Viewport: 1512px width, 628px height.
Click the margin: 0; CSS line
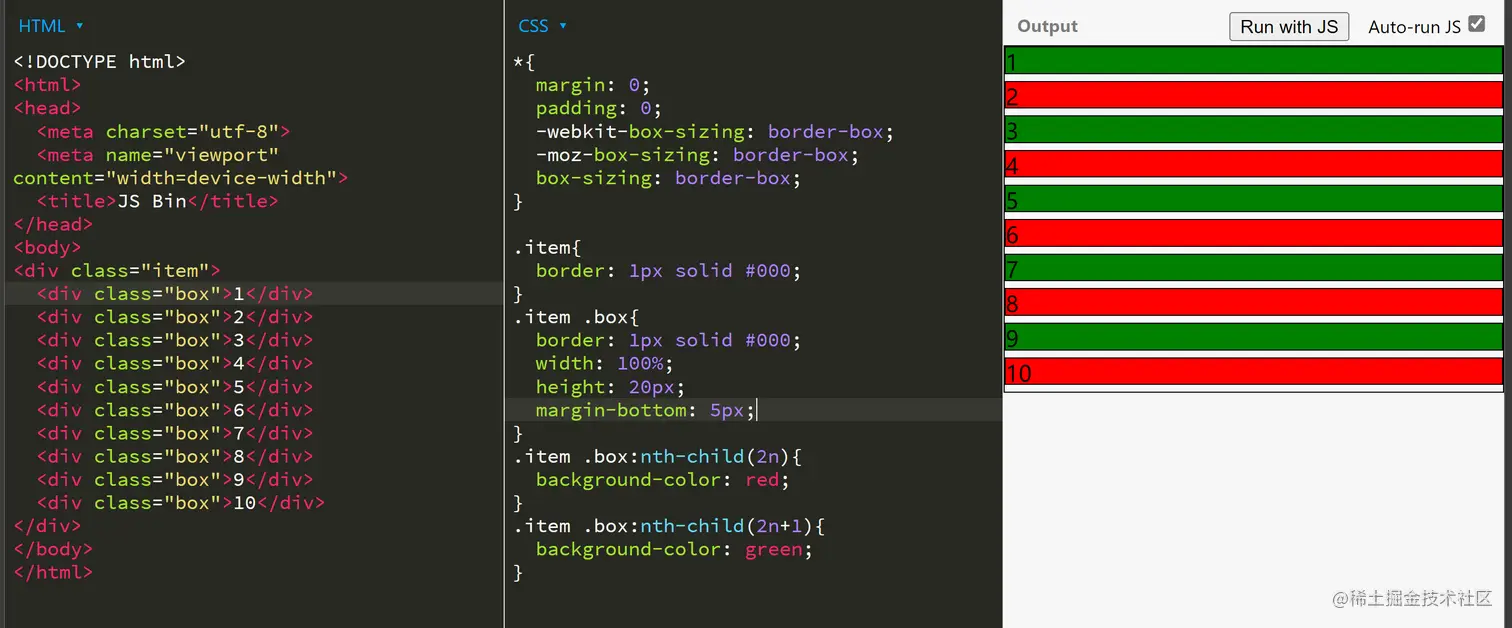coord(593,85)
